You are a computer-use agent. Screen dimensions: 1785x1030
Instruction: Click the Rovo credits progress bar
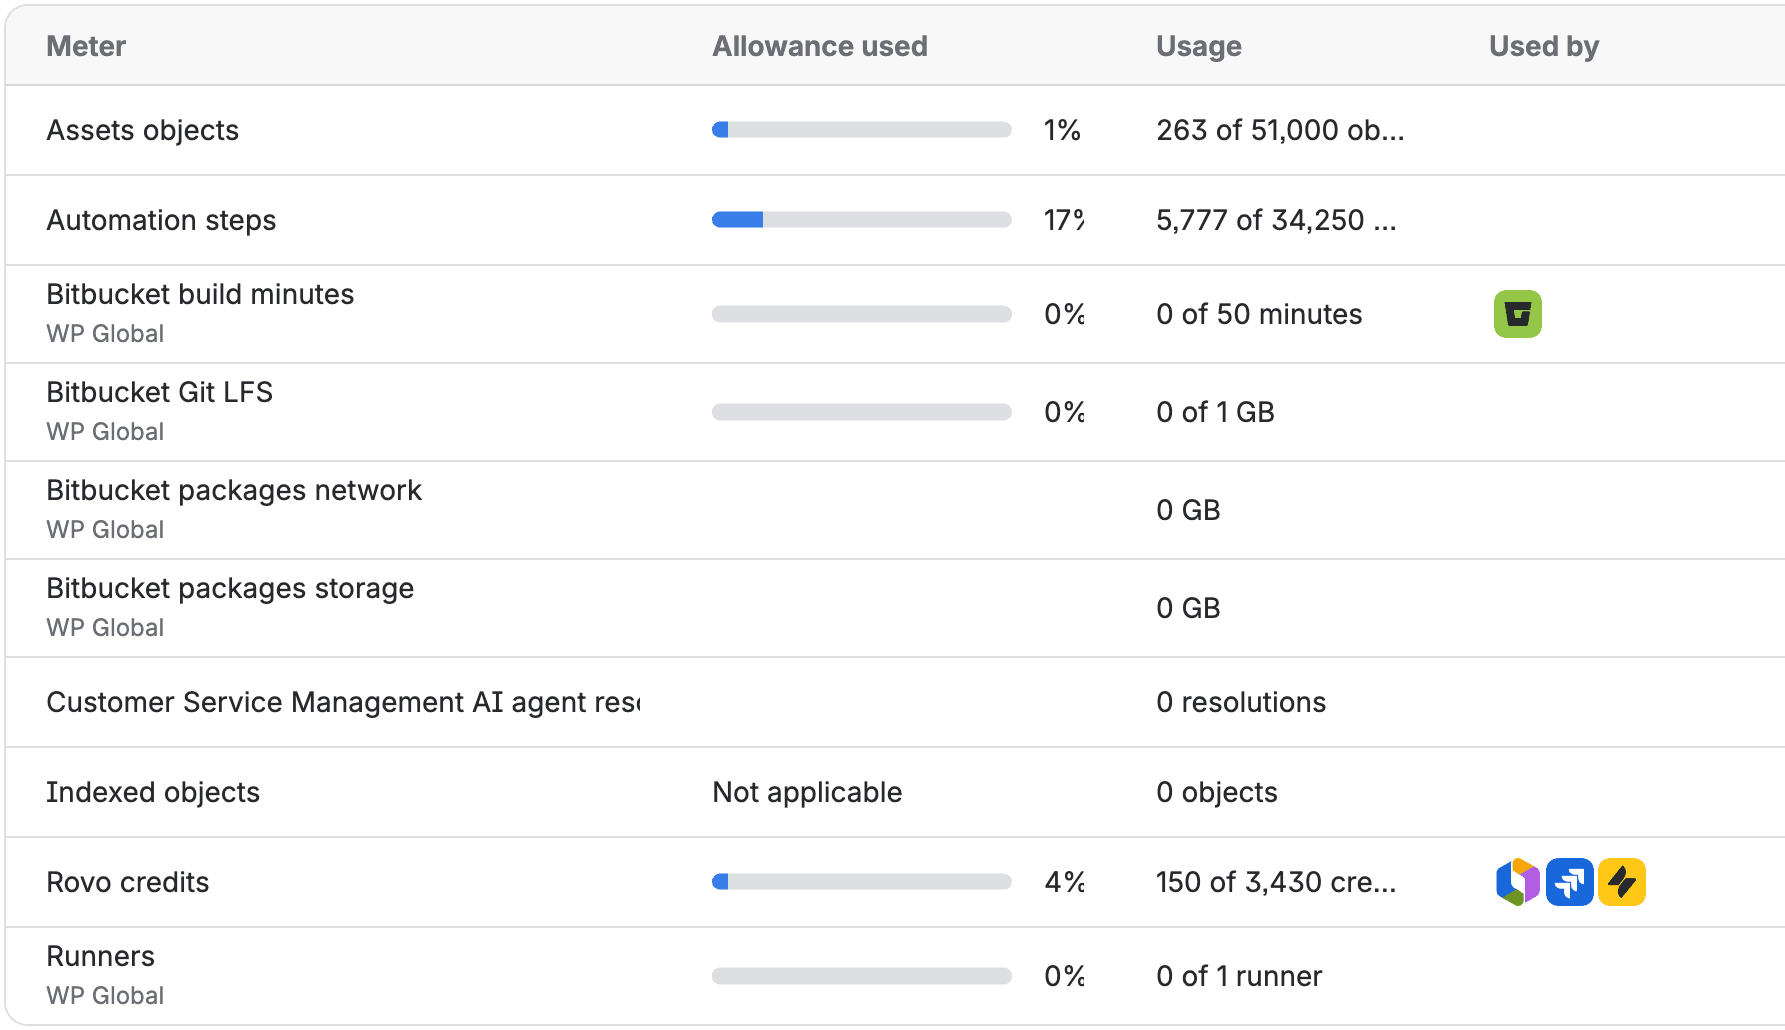coord(861,882)
